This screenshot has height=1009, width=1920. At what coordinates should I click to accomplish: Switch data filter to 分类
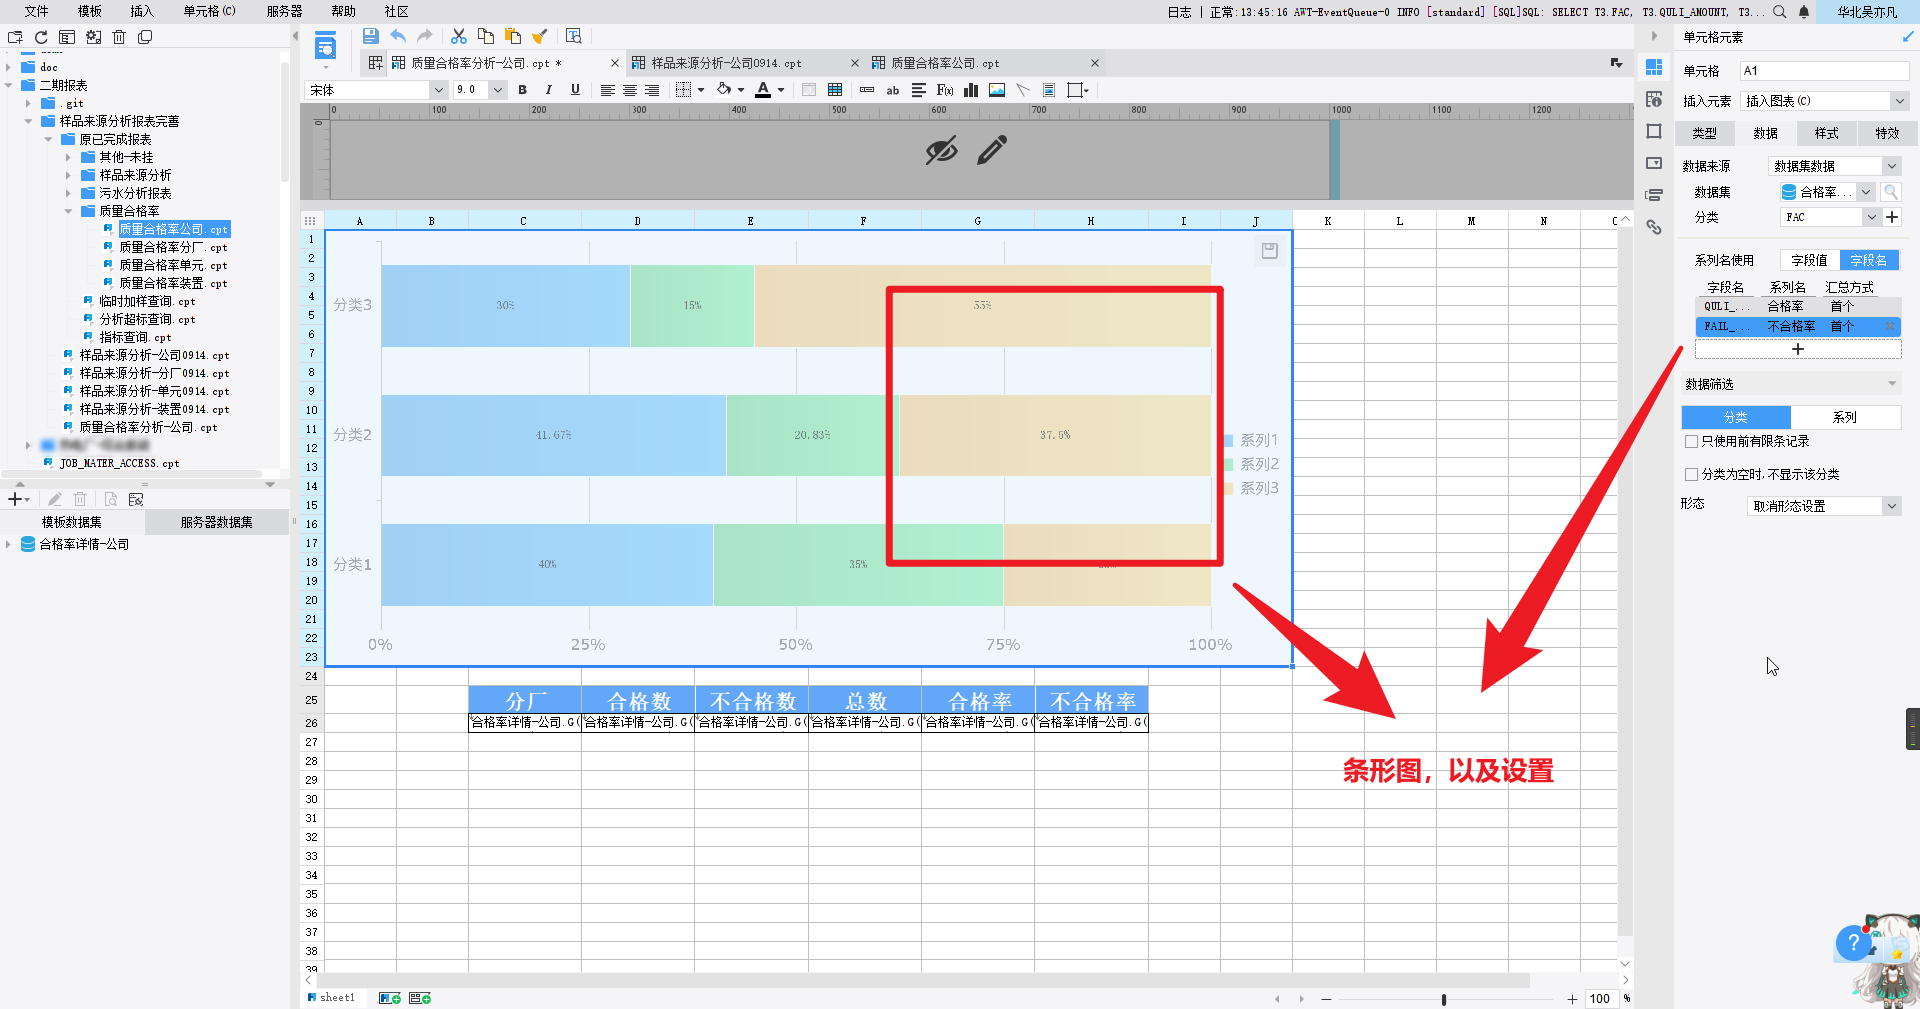pyautogui.click(x=1736, y=417)
